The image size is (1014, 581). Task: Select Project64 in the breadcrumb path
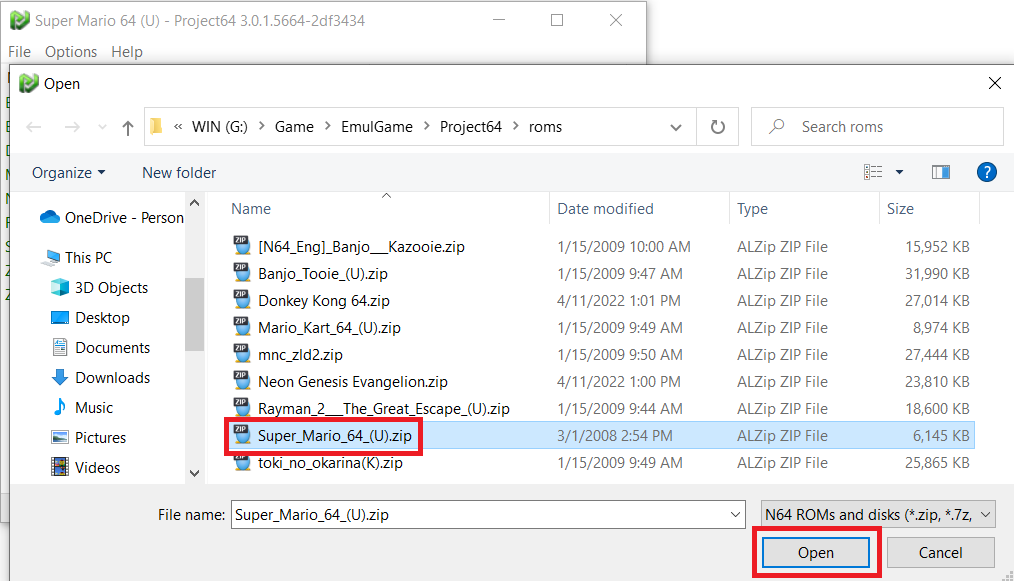(x=471, y=127)
